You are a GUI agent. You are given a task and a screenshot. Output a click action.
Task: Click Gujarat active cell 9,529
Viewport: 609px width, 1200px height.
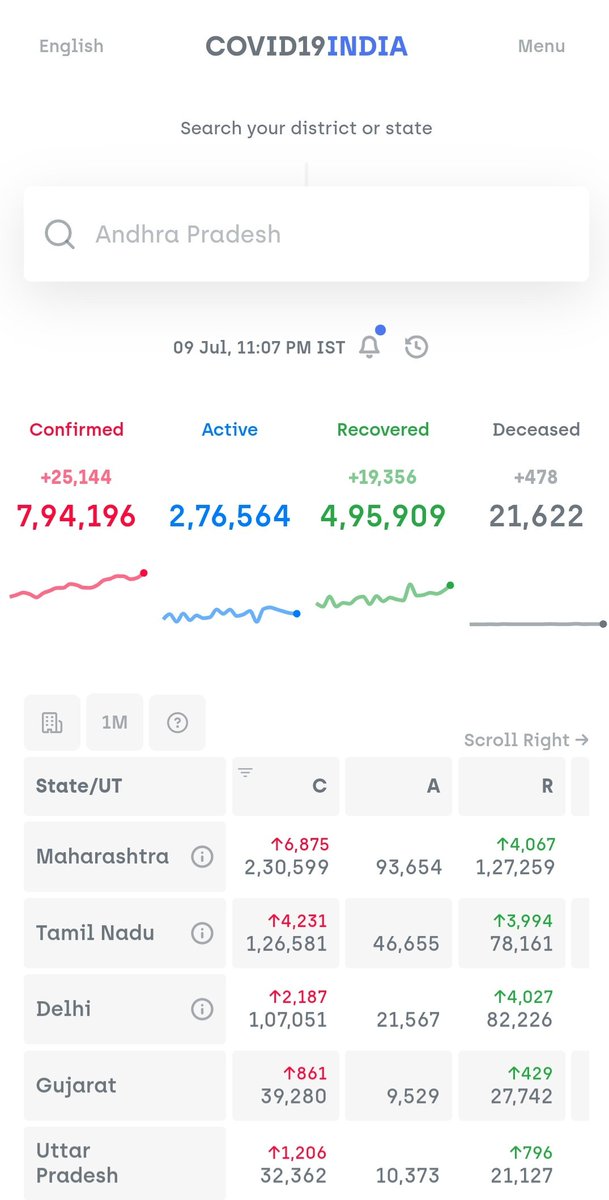pyautogui.click(x=399, y=1085)
